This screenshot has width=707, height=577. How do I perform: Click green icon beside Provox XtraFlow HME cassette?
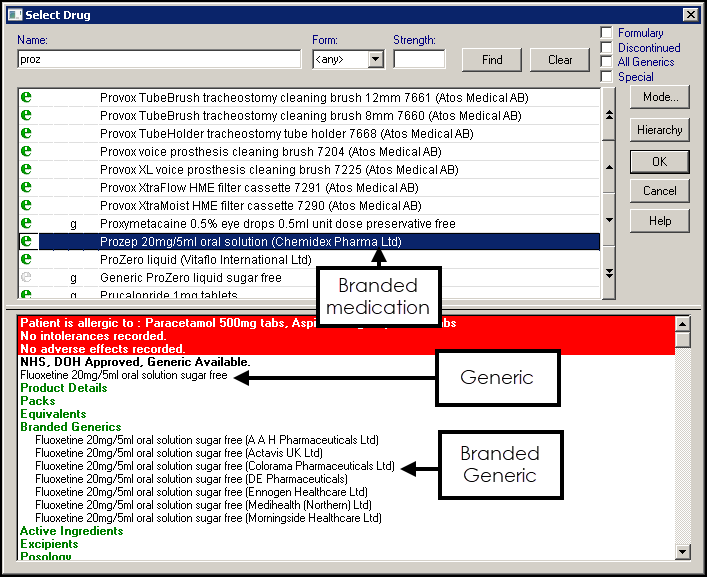[26, 187]
